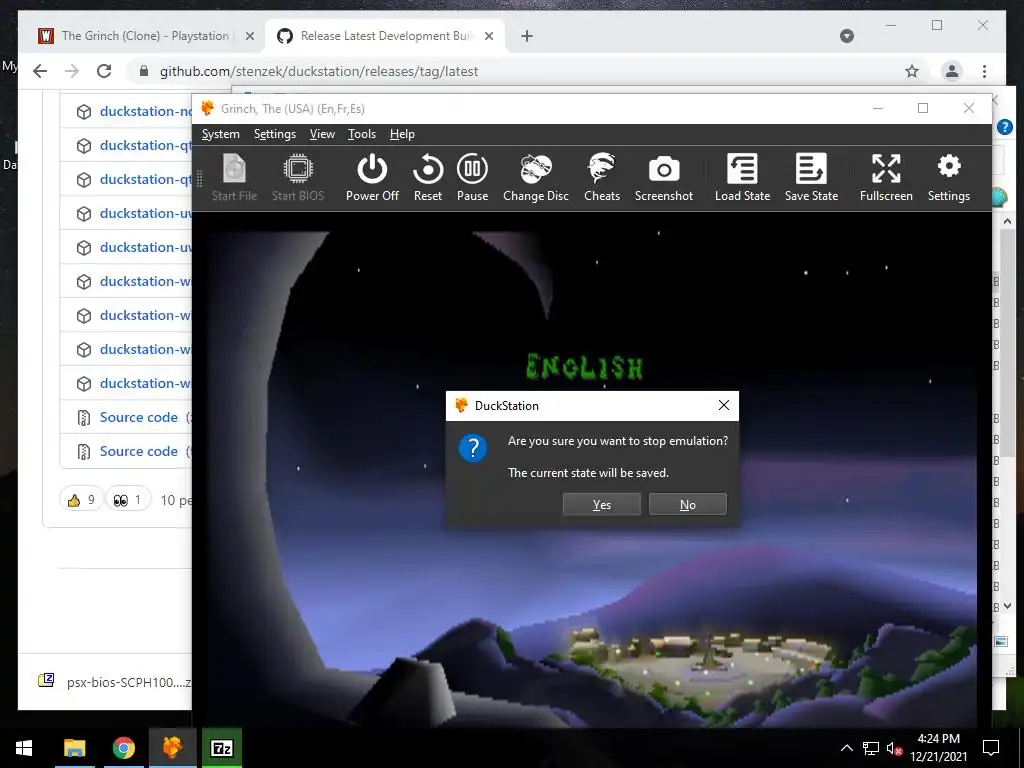Click the network tray icon

coord(871,748)
